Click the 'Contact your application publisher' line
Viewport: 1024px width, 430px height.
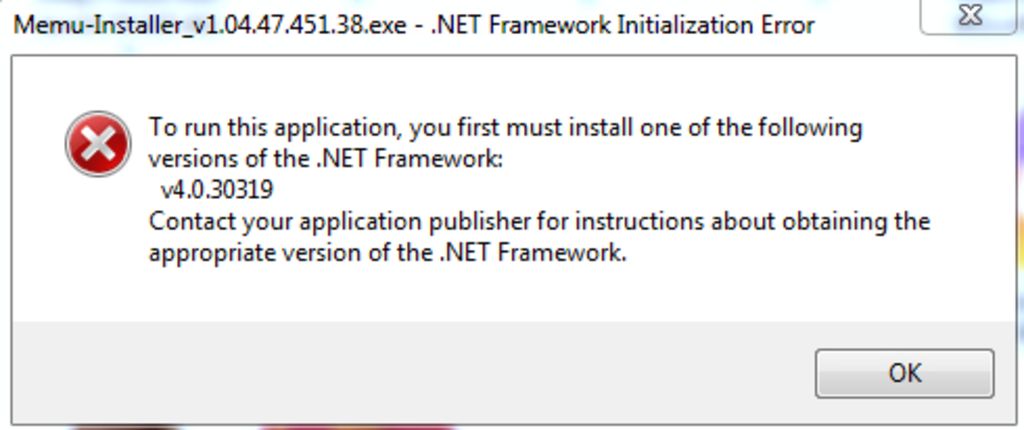[x=539, y=222]
